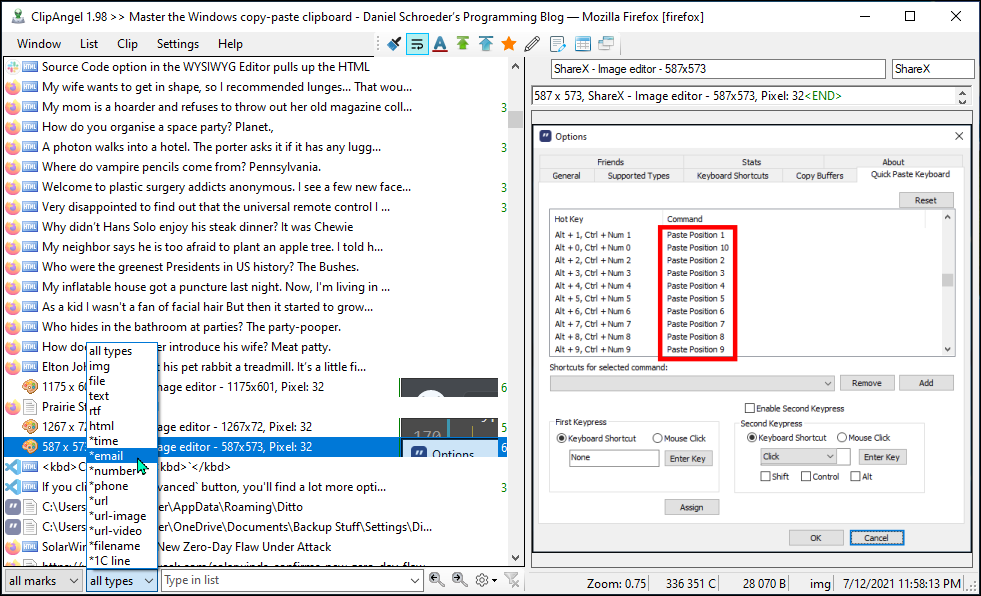Confirm the Options dialog with OK
981x596 pixels.
pyautogui.click(x=816, y=538)
